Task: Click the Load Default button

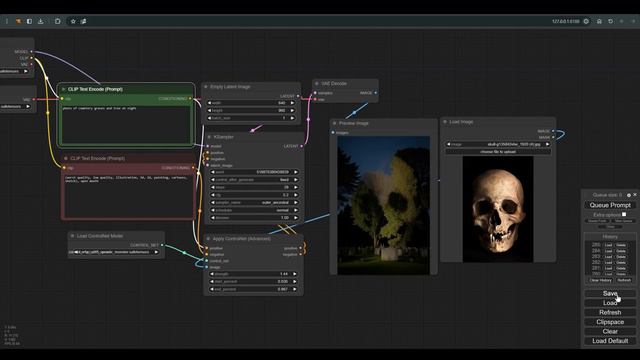Action: 610,341
